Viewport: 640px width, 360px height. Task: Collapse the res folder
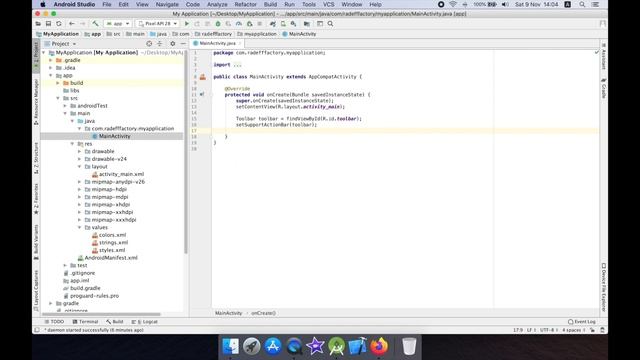73,144
